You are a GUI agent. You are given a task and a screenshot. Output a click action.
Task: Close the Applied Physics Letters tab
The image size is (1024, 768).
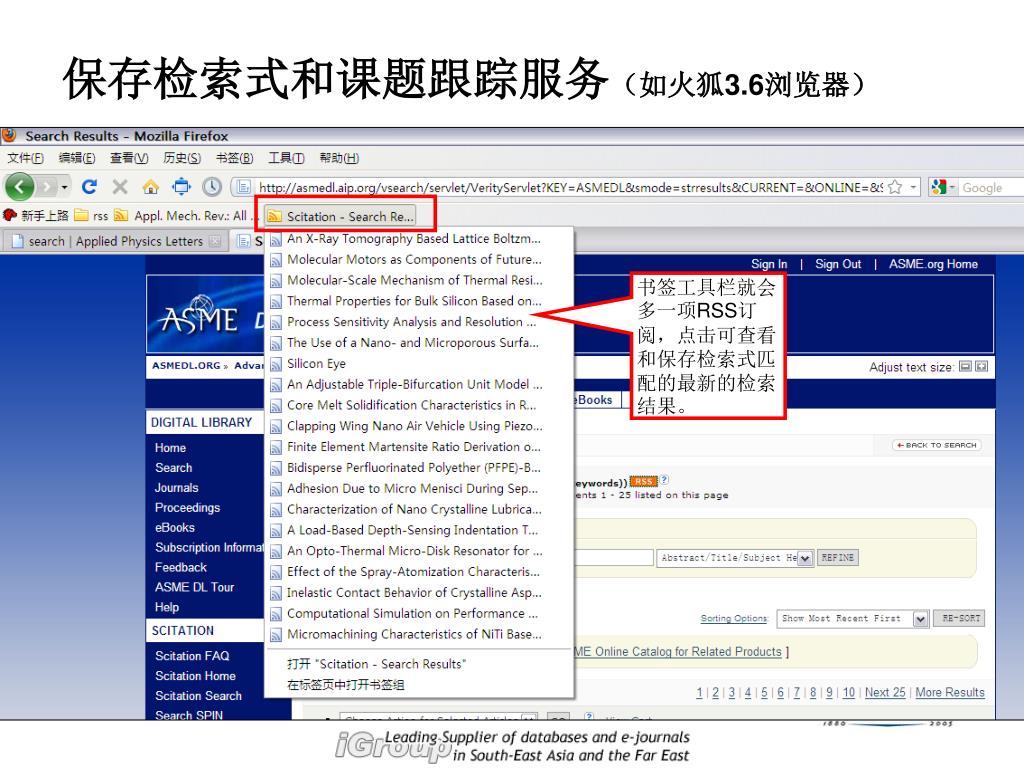tap(215, 241)
